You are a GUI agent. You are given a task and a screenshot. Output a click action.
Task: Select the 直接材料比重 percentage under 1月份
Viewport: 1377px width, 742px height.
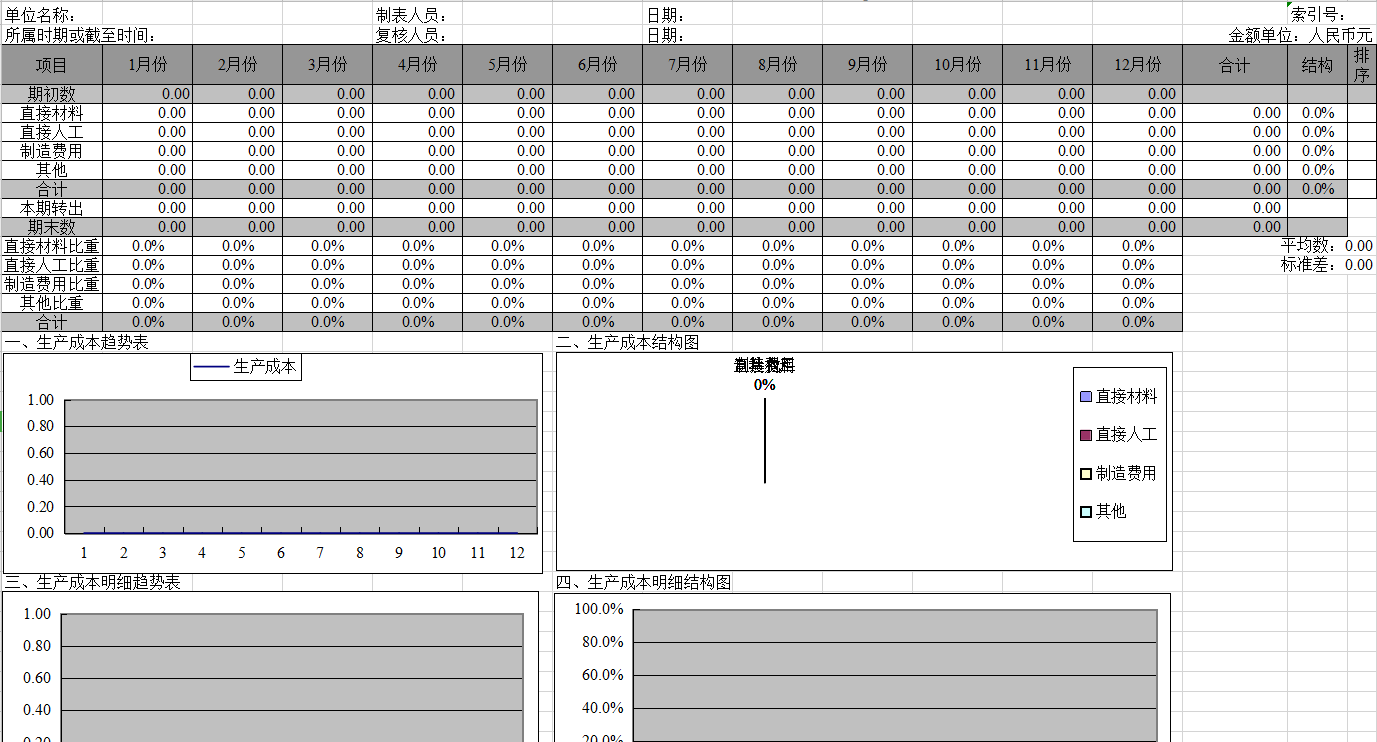tap(147, 246)
